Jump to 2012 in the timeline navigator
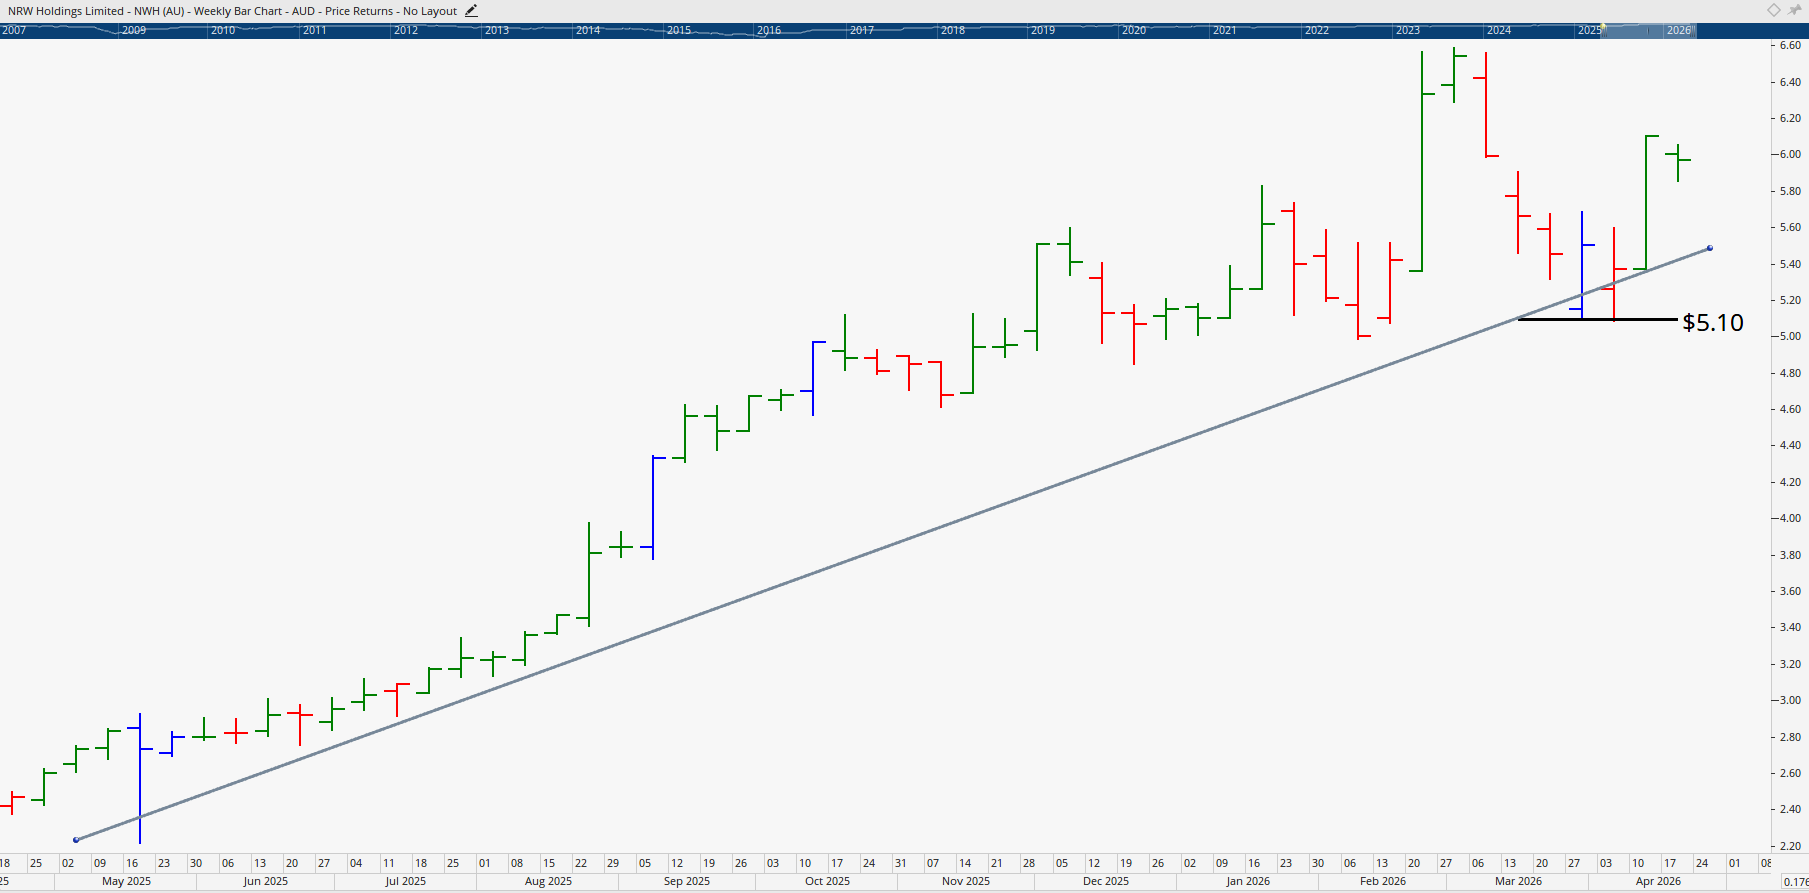1809x893 pixels. pos(406,30)
